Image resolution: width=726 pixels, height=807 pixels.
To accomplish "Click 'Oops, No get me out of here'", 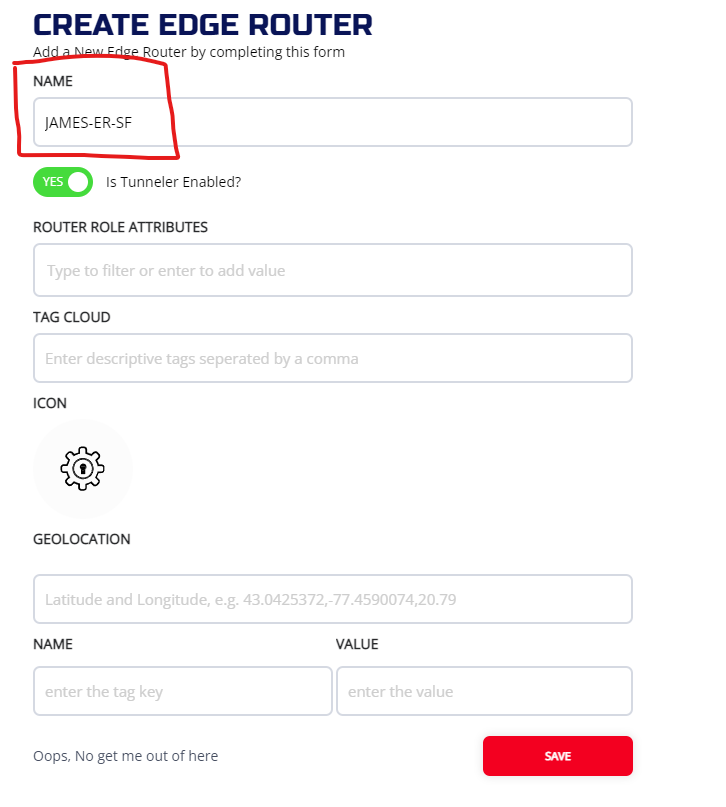I will [125, 756].
